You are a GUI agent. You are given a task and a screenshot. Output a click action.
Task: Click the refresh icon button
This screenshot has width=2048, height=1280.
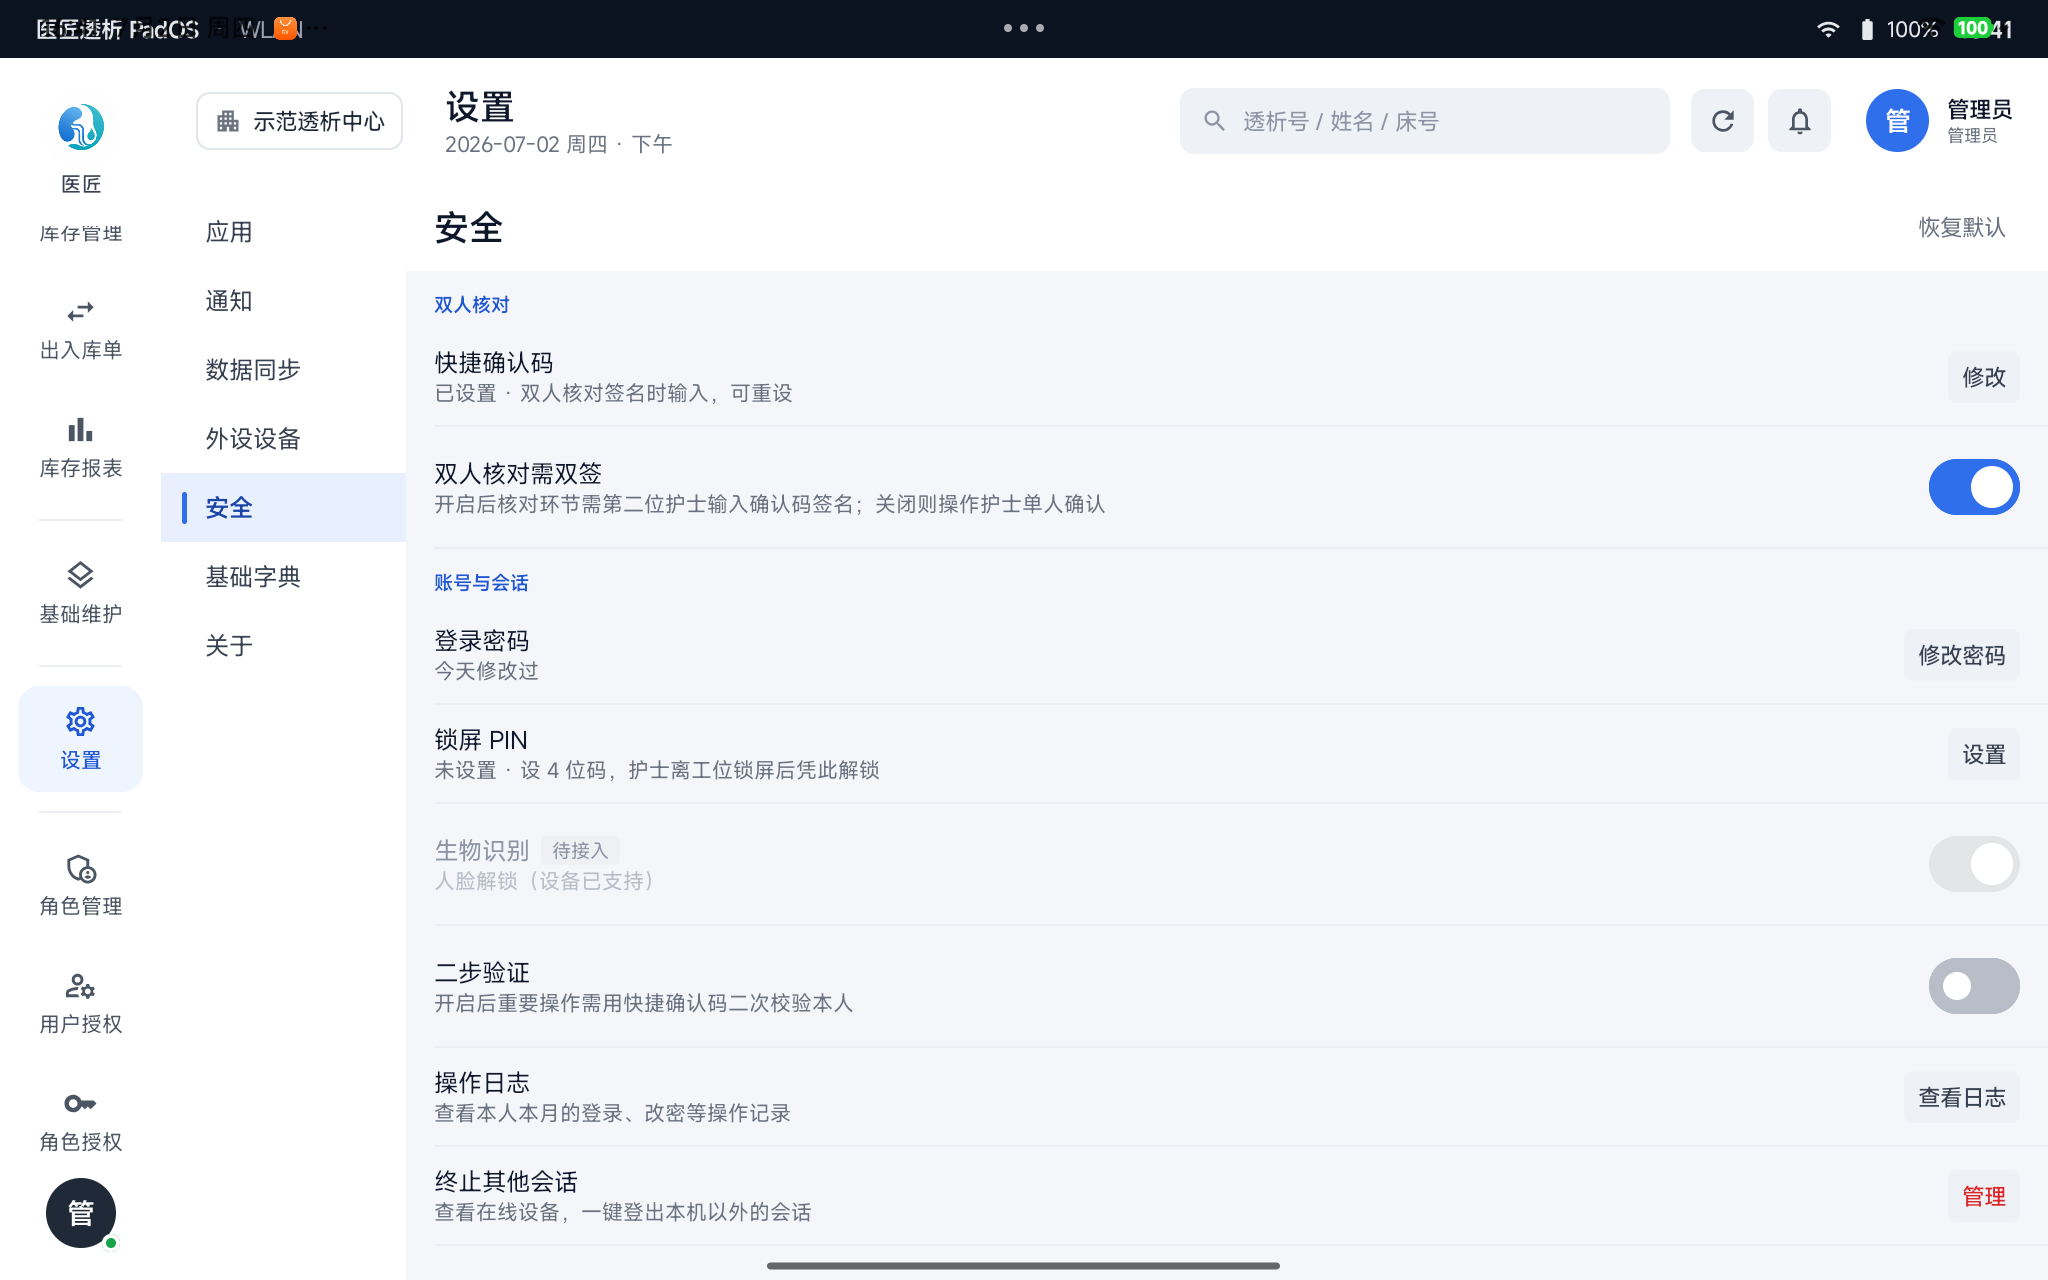pos(1722,121)
